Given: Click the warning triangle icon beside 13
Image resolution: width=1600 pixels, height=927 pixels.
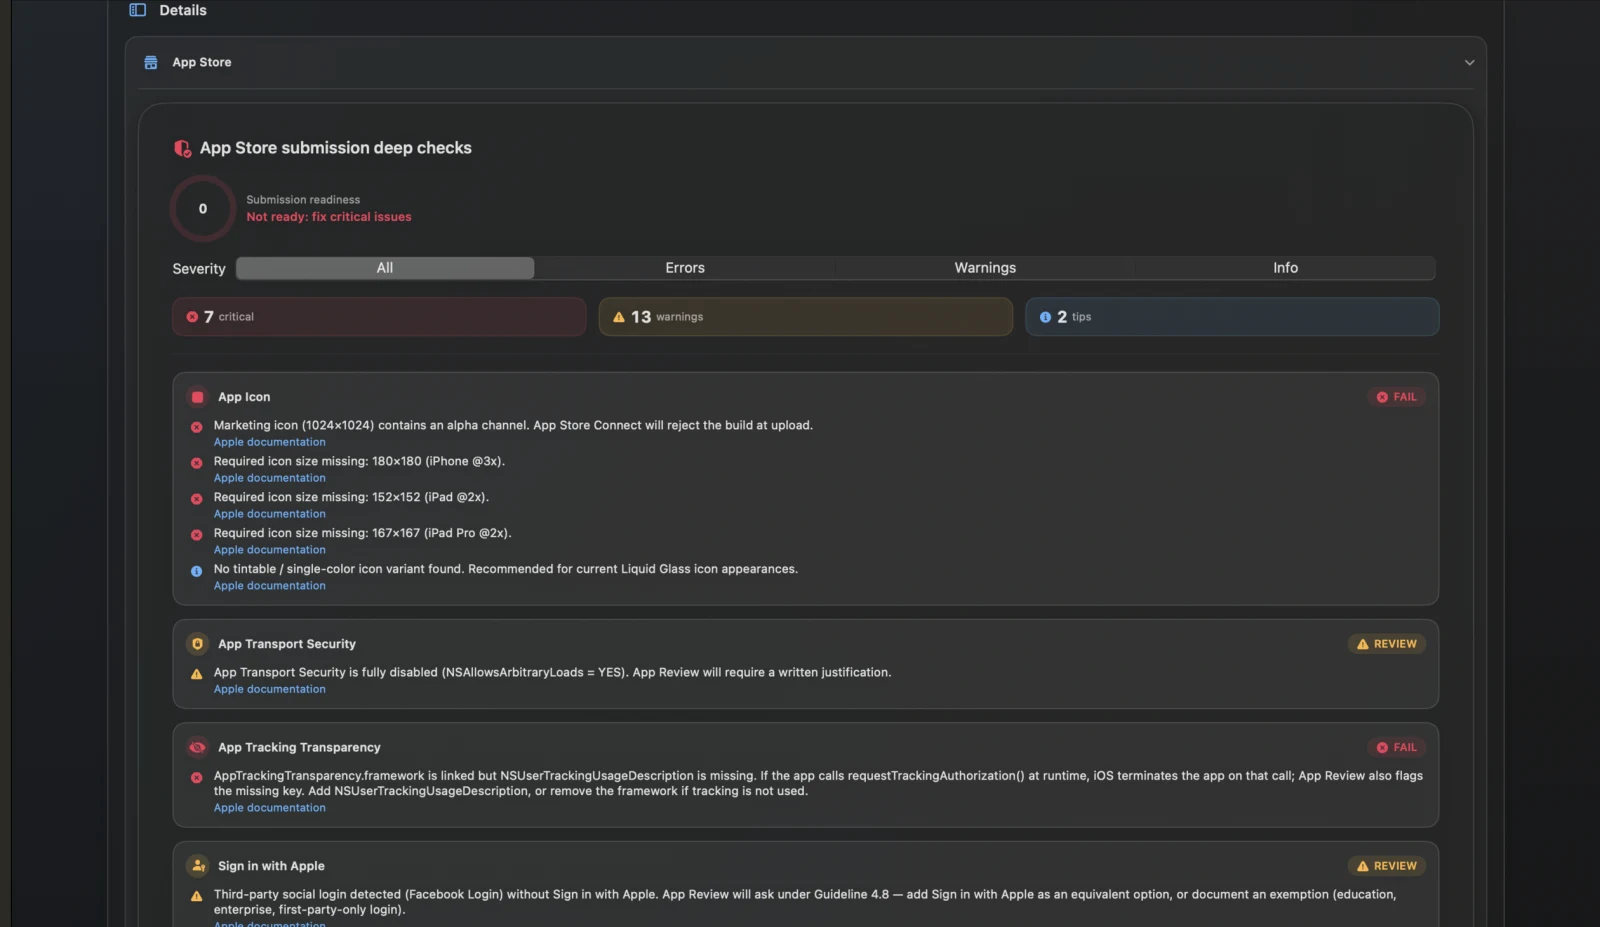Looking at the screenshot, I should pos(619,317).
